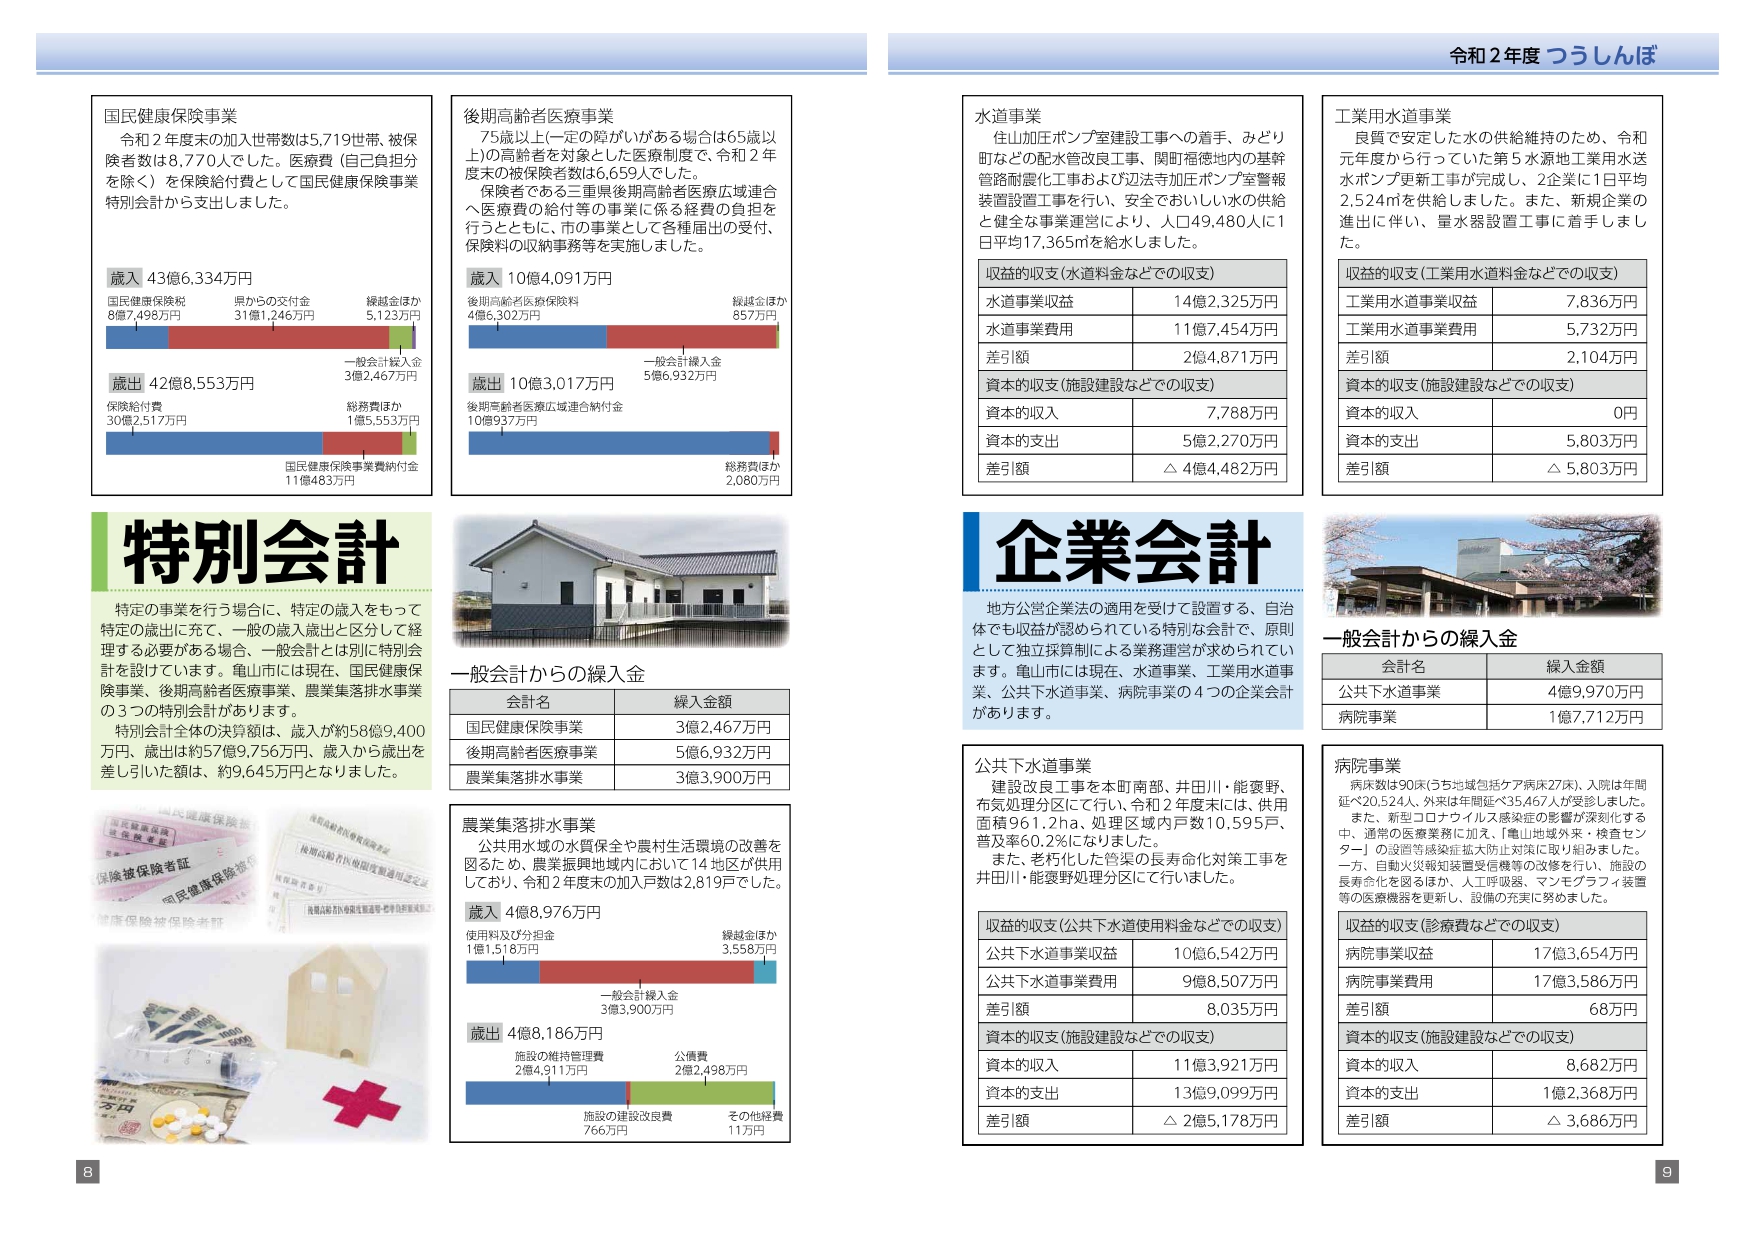Image resolution: width=1755 pixels, height=1241 pixels.
Task: Select the 特別会計 large heading
Action: 261,552
